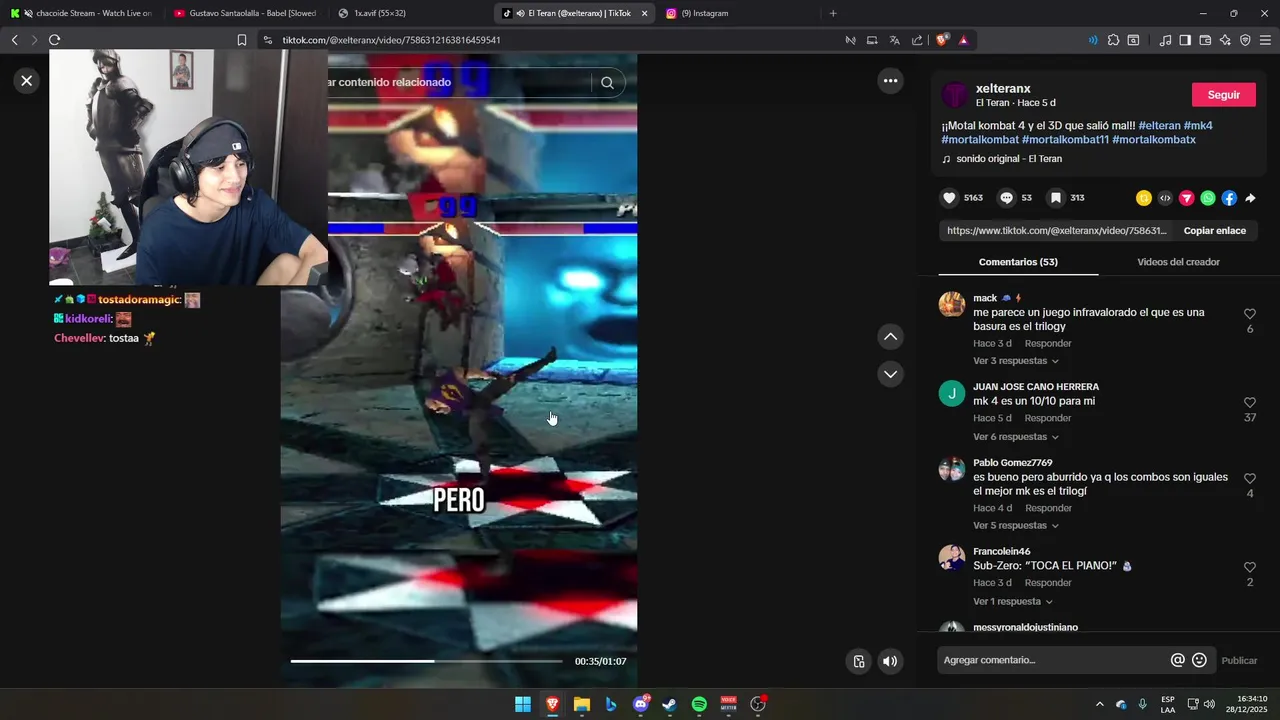Open the Brave Wallet icon
The image size is (1280, 720).
(x=1205, y=40)
